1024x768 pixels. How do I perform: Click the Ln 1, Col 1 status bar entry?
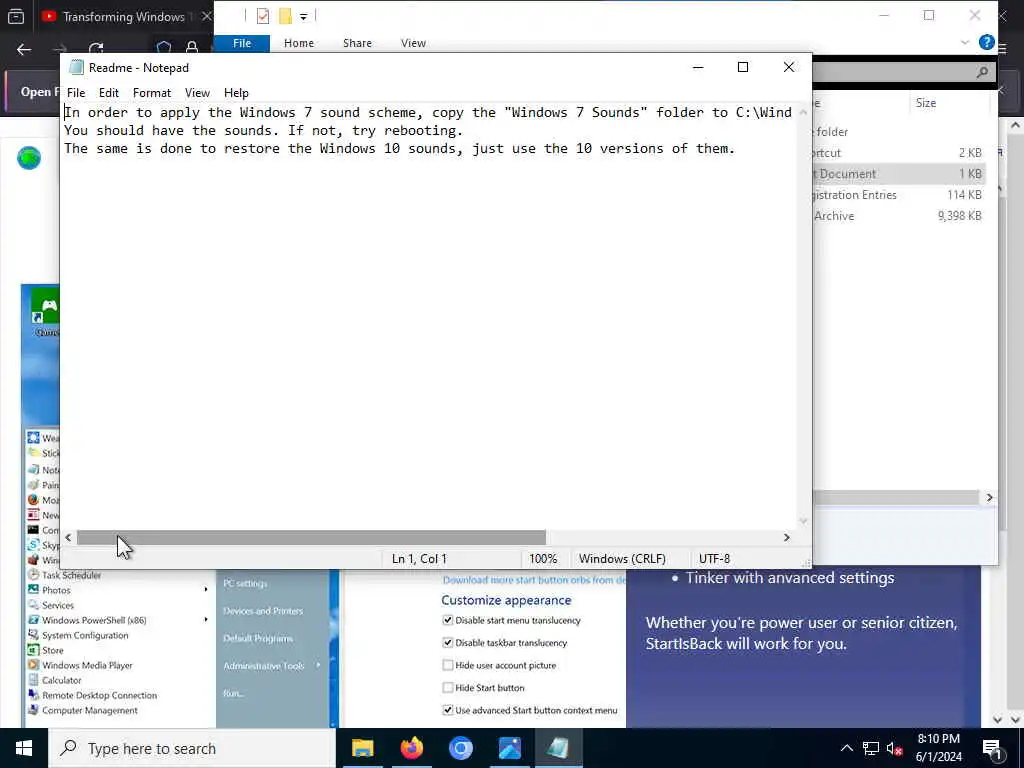419,559
